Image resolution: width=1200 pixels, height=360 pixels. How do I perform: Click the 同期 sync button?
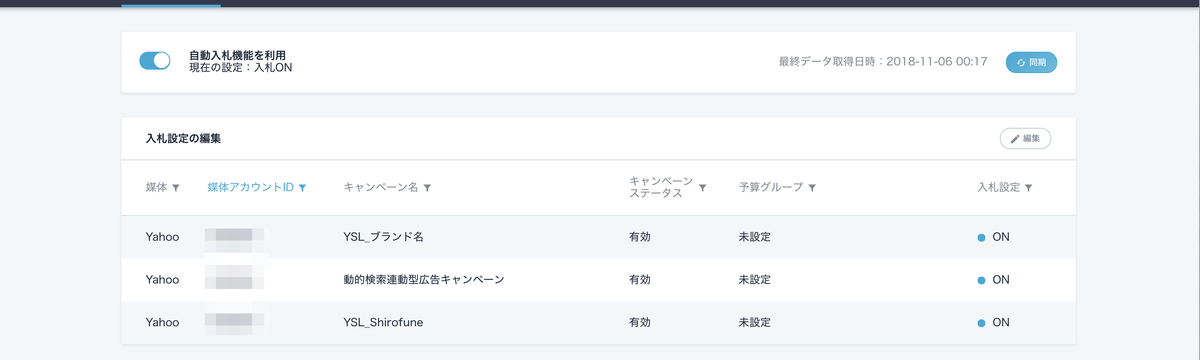(1031, 62)
